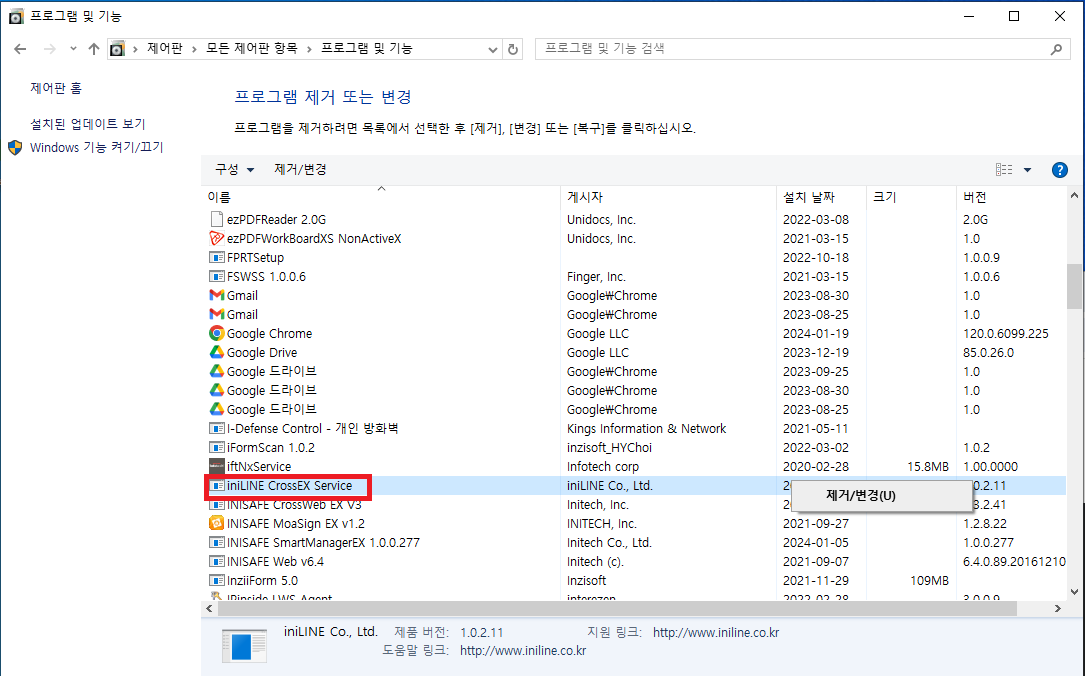The image size is (1085, 676).
Task: Navigate to 모든 제어판 항목 breadcrumb
Action: tap(252, 48)
